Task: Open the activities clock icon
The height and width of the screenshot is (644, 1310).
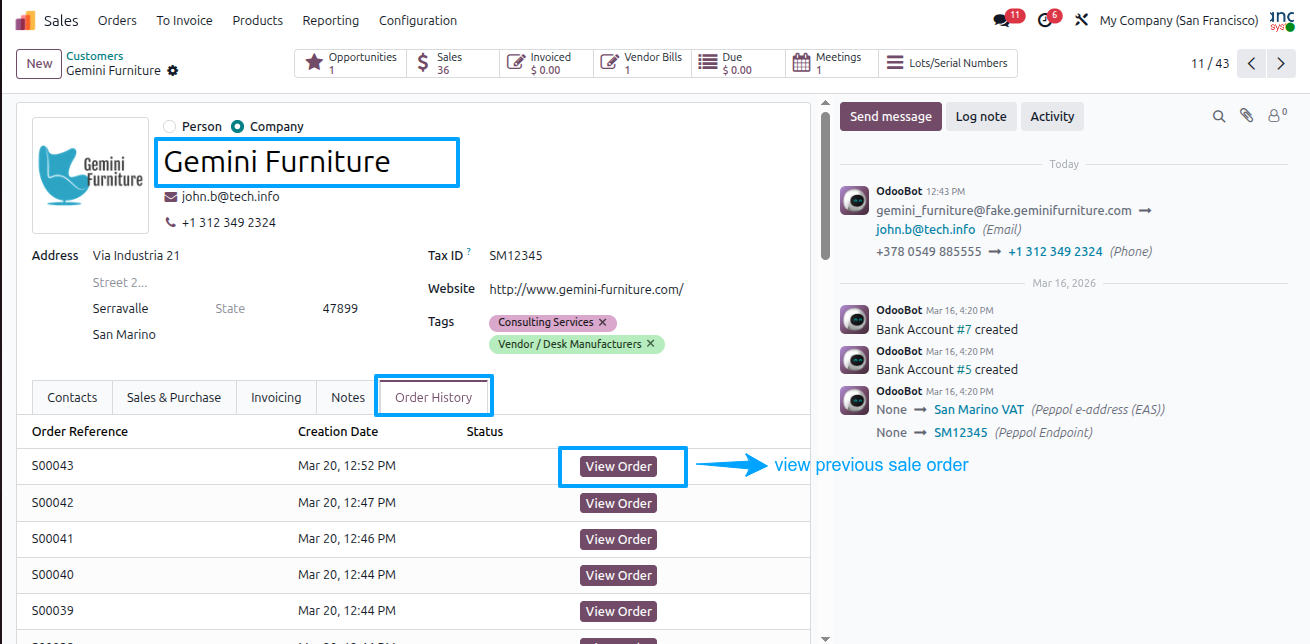Action: [x=1045, y=20]
